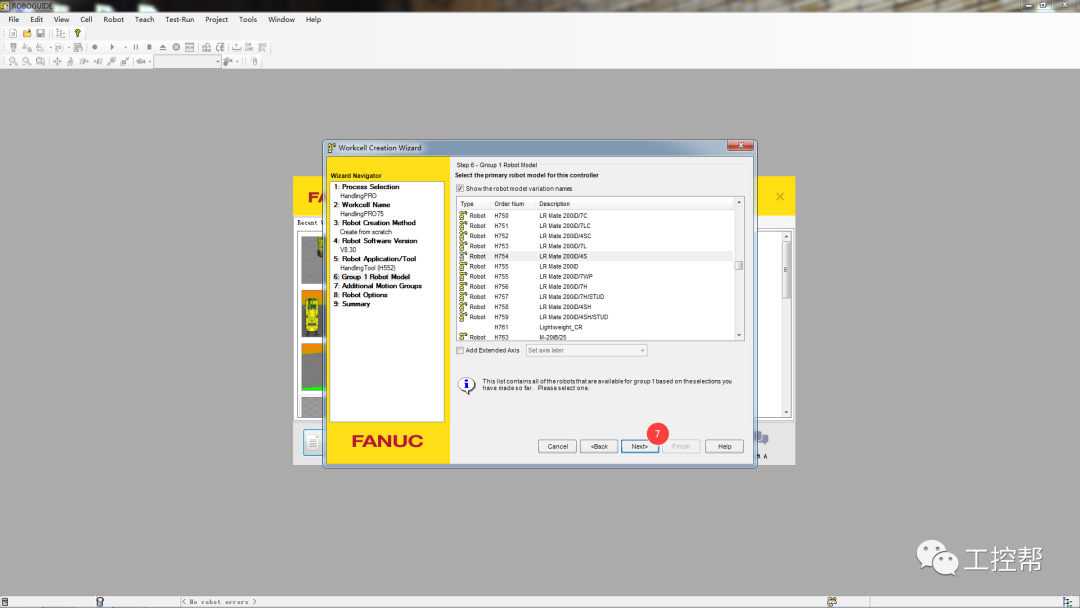Click the Teach Pendant toolbar icon
Viewport: 1080px width, 608px height.
point(13,48)
